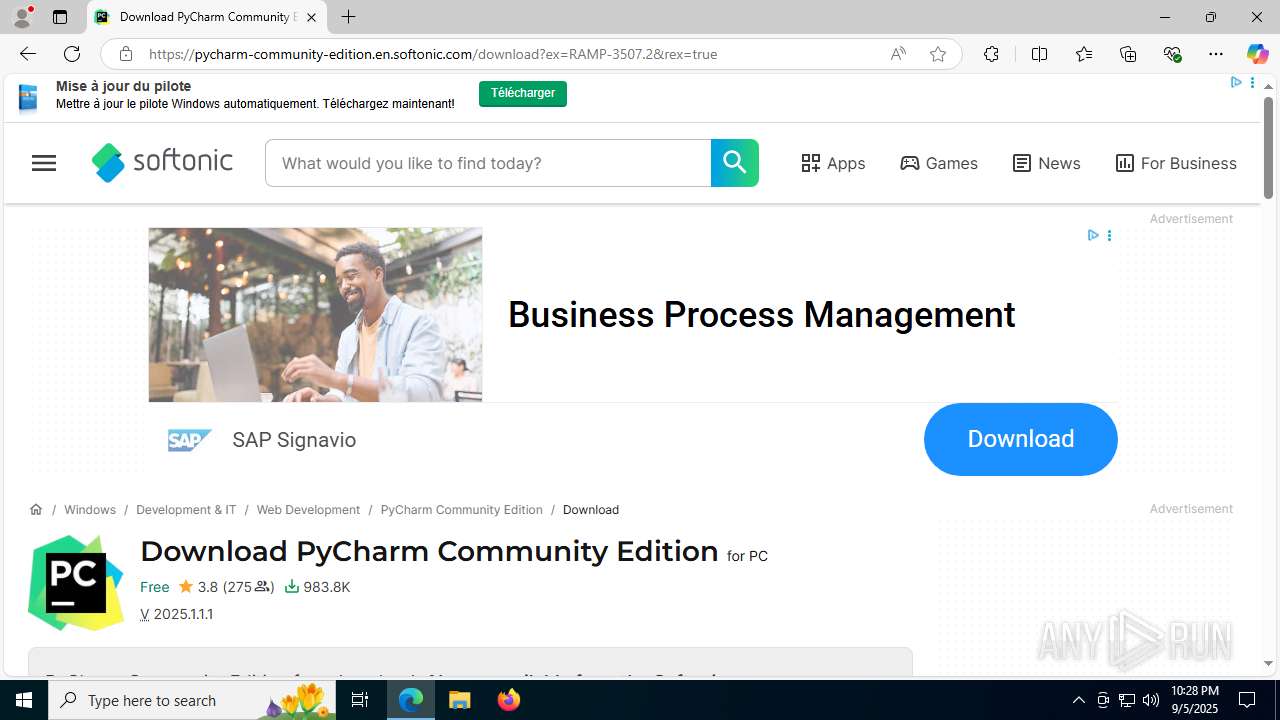
Task: Select the Download PyCharm Community tab
Action: point(207,17)
